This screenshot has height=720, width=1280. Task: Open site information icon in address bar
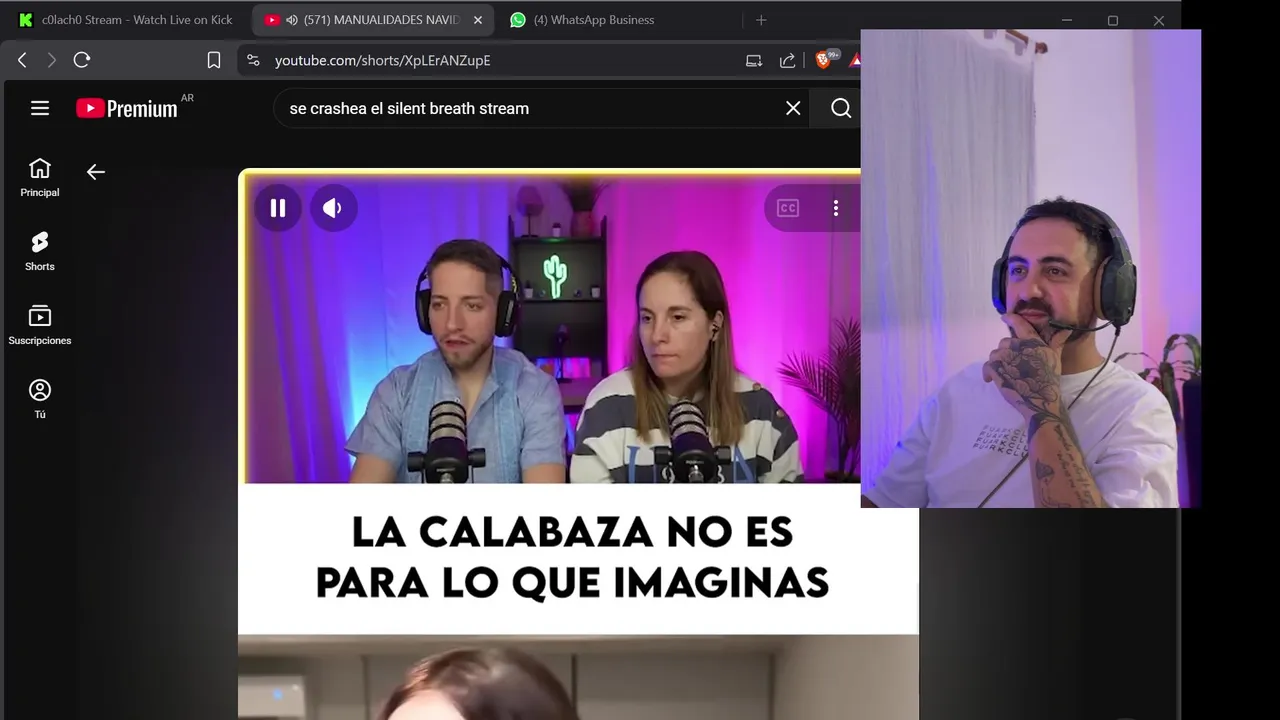pos(253,60)
